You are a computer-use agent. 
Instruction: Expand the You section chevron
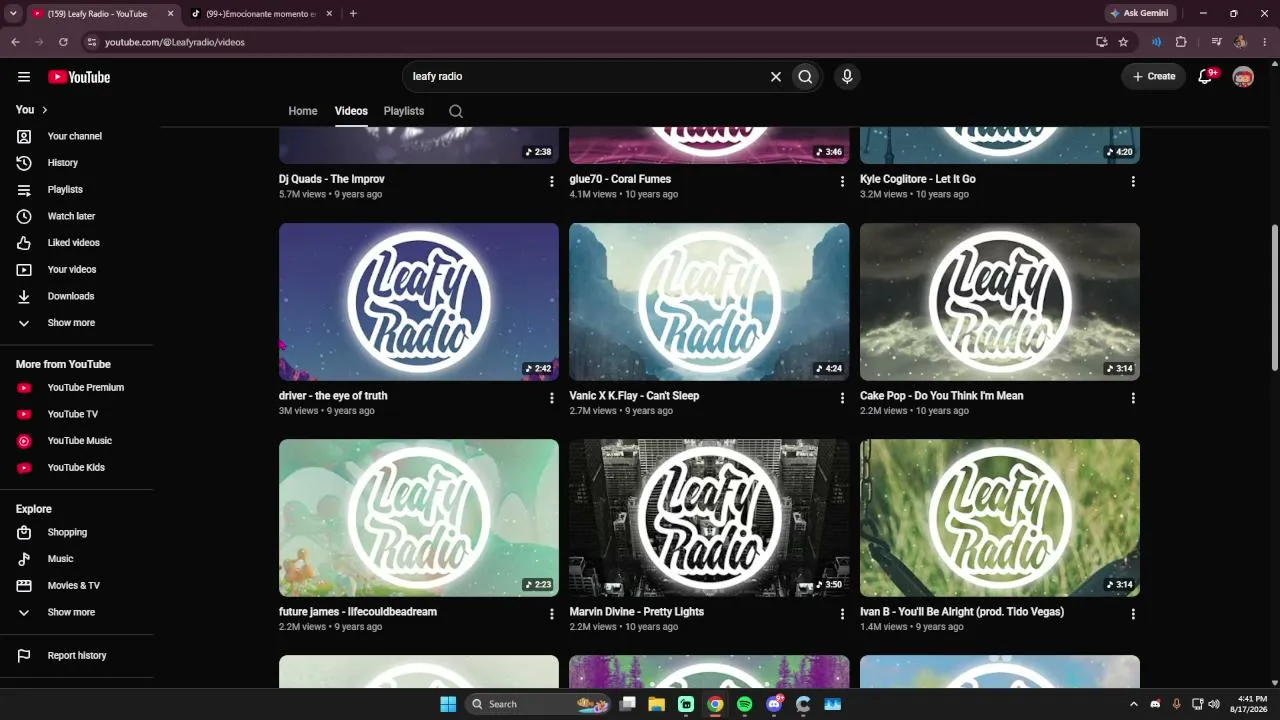(44, 110)
